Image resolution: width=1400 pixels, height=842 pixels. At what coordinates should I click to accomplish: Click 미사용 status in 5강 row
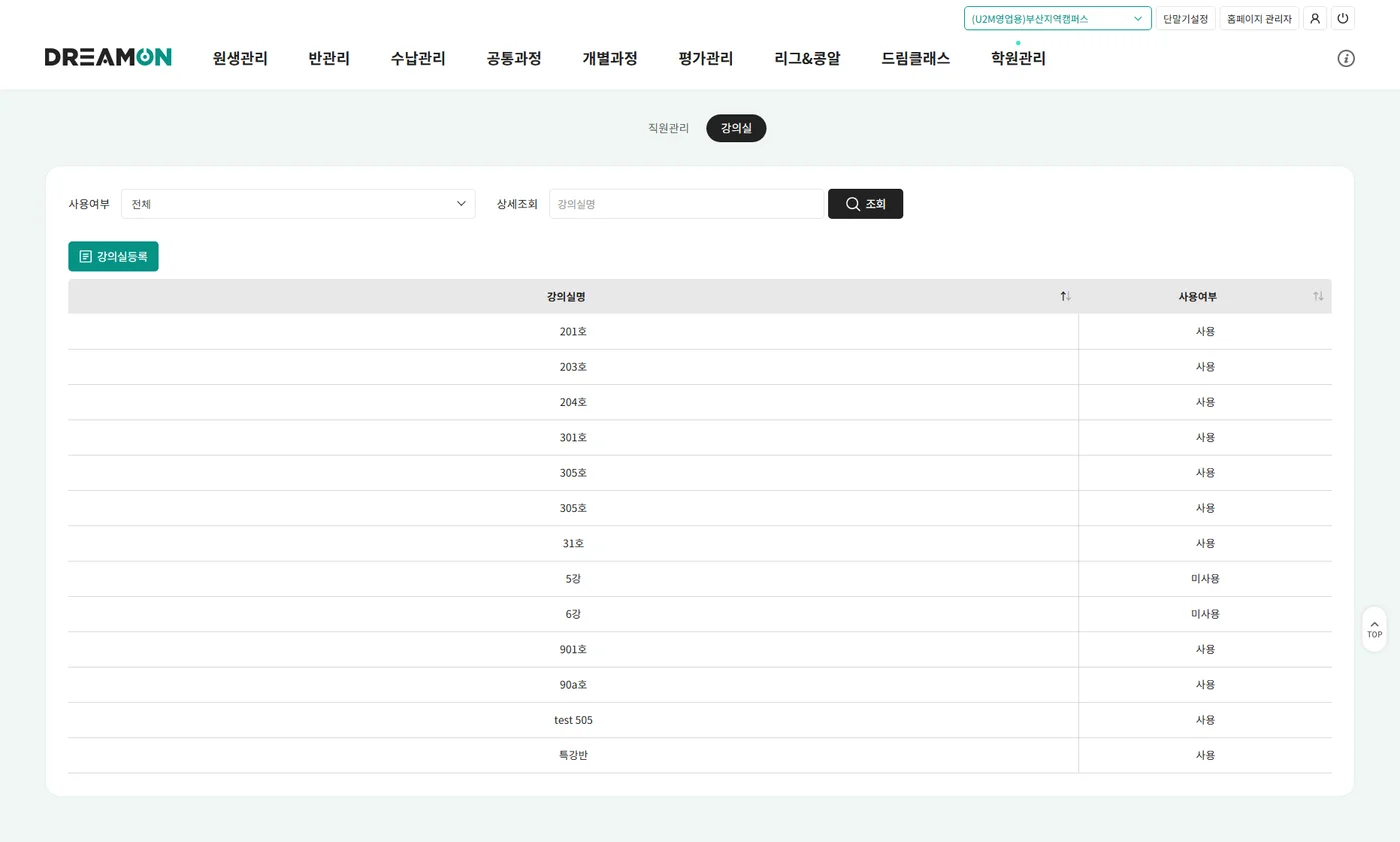click(x=1205, y=579)
